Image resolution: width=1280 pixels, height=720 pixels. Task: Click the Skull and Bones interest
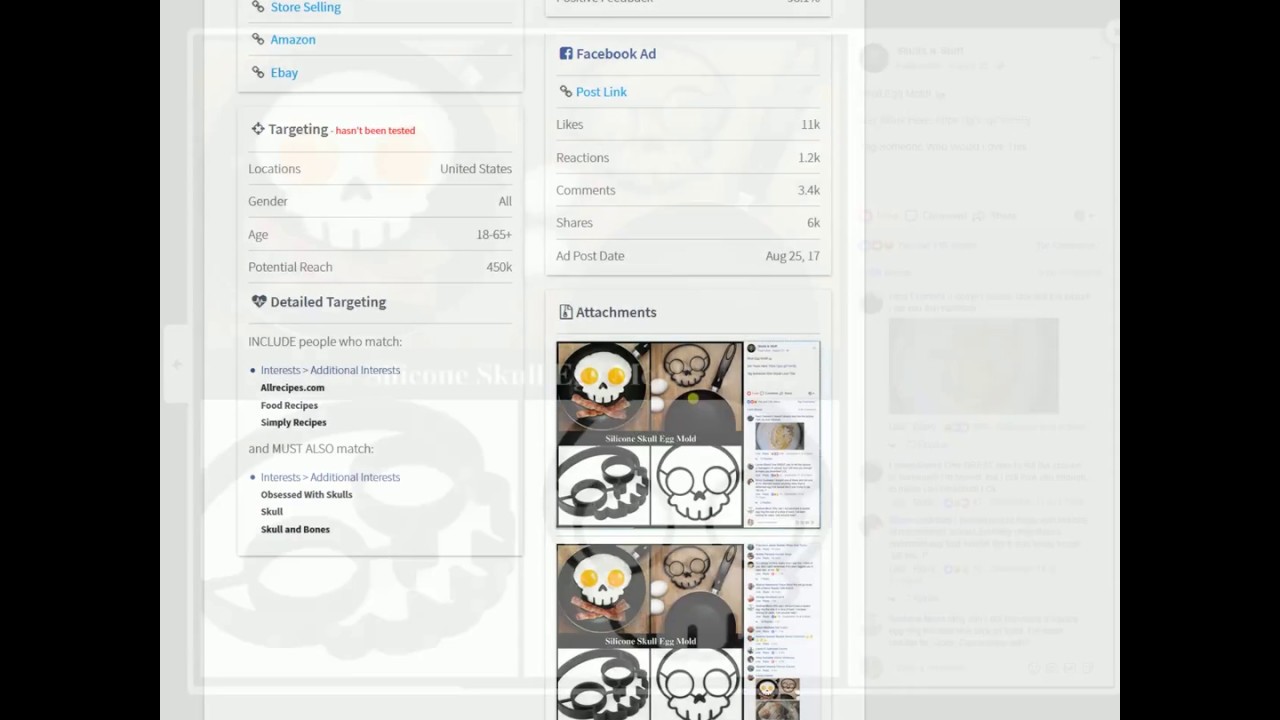pyautogui.click(x=295, y=529)
